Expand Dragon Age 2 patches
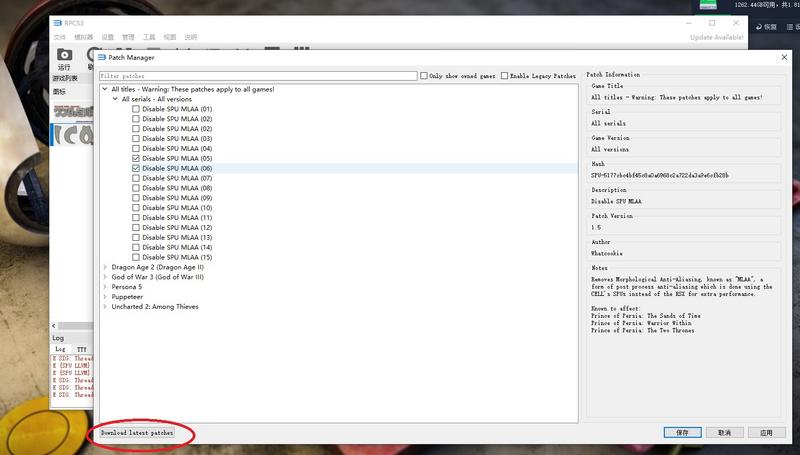The height and width of the screenshot is (455, 800). pyautogui.click(x=105, y=267)
